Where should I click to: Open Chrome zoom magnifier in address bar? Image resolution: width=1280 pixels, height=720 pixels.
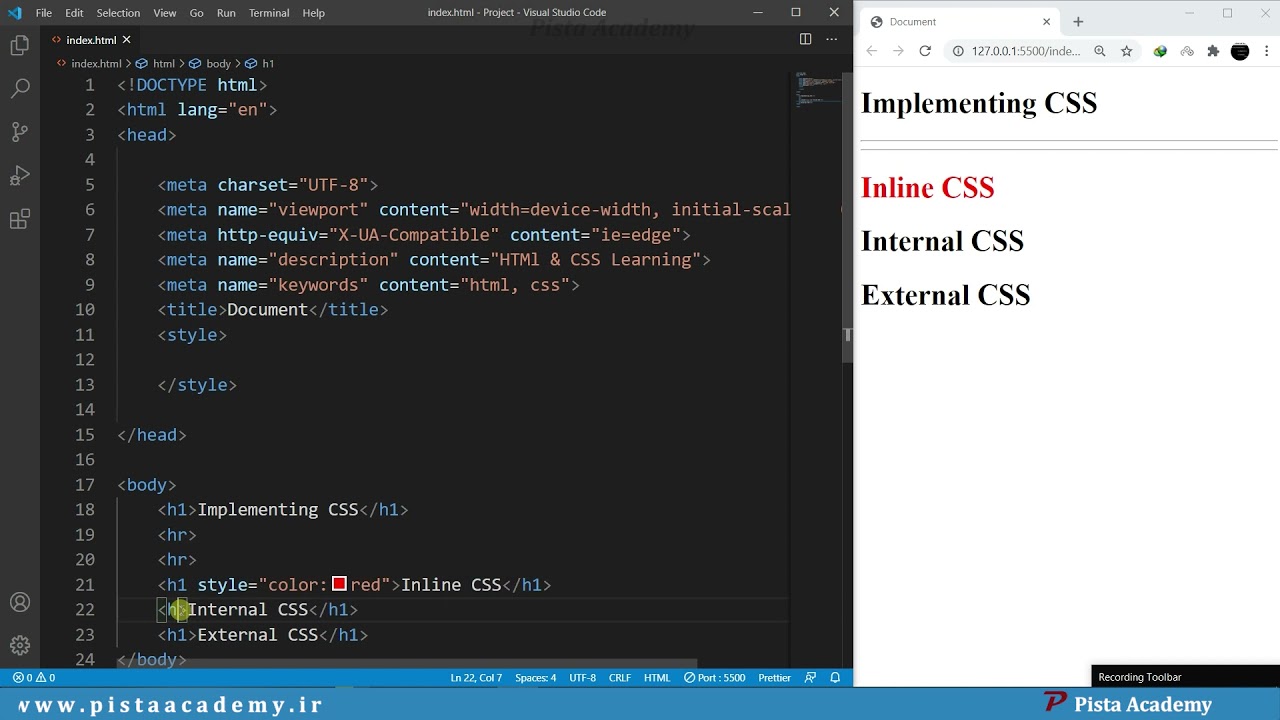point(1100,51)
